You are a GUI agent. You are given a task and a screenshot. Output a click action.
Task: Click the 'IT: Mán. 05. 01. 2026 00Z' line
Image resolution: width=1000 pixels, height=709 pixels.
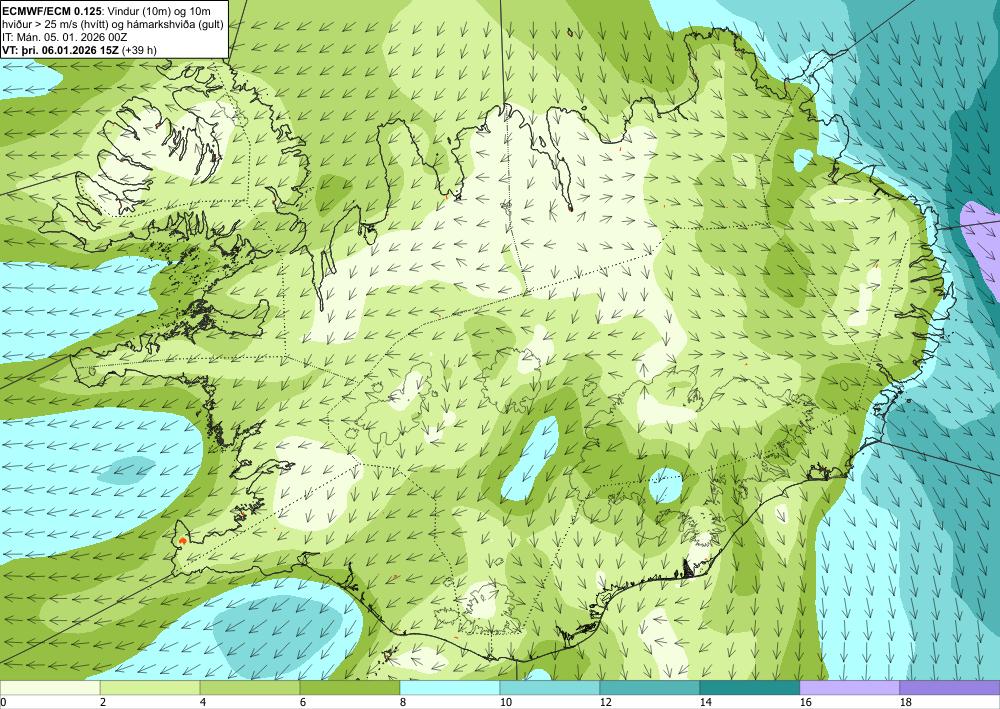pyautogui.click(x=64, y=37)
